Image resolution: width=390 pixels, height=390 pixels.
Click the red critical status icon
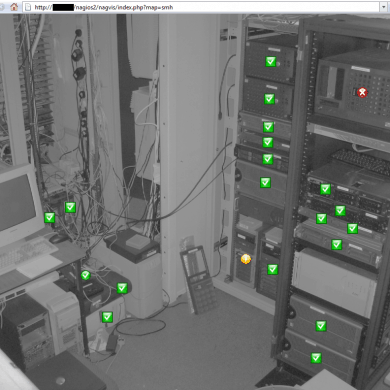click(x=362, y=92)
